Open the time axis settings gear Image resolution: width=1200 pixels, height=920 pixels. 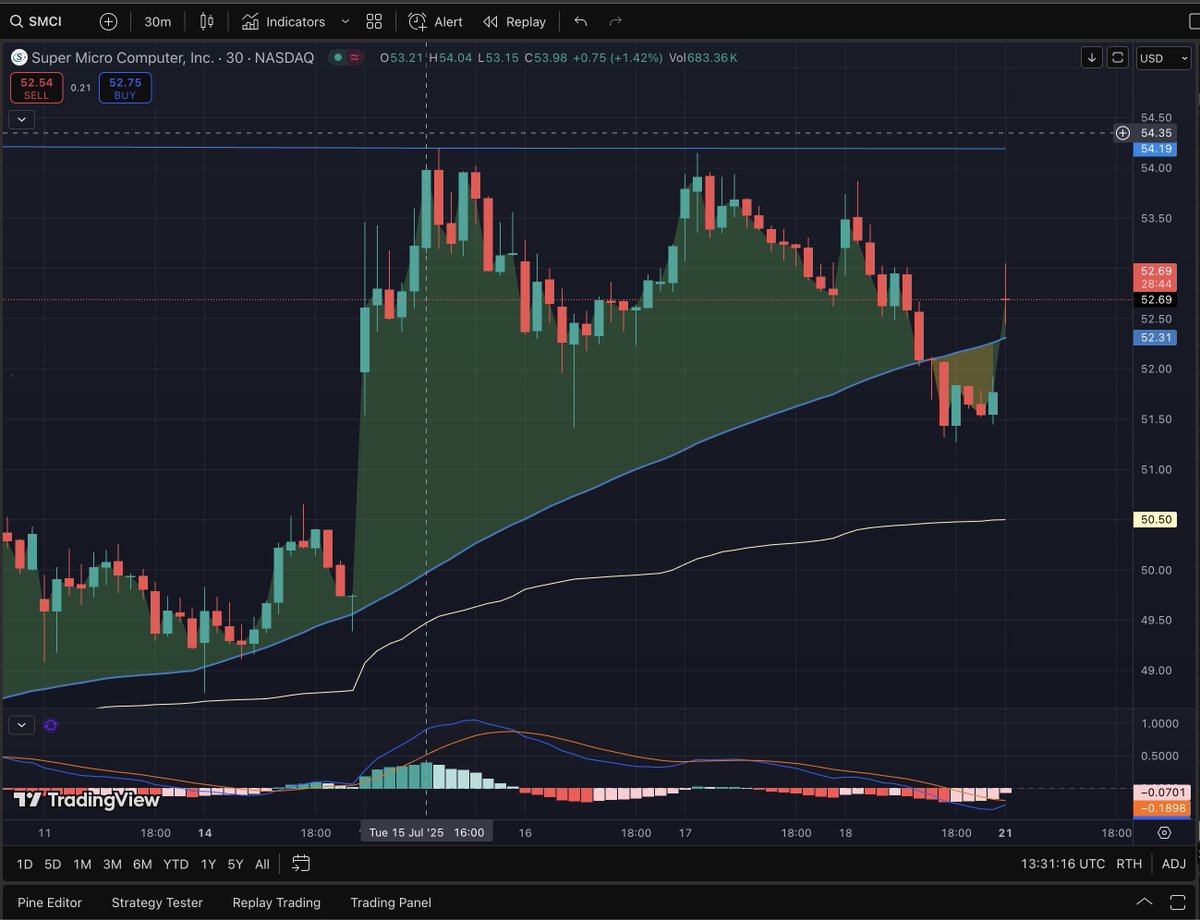[x=1164, y=832]
